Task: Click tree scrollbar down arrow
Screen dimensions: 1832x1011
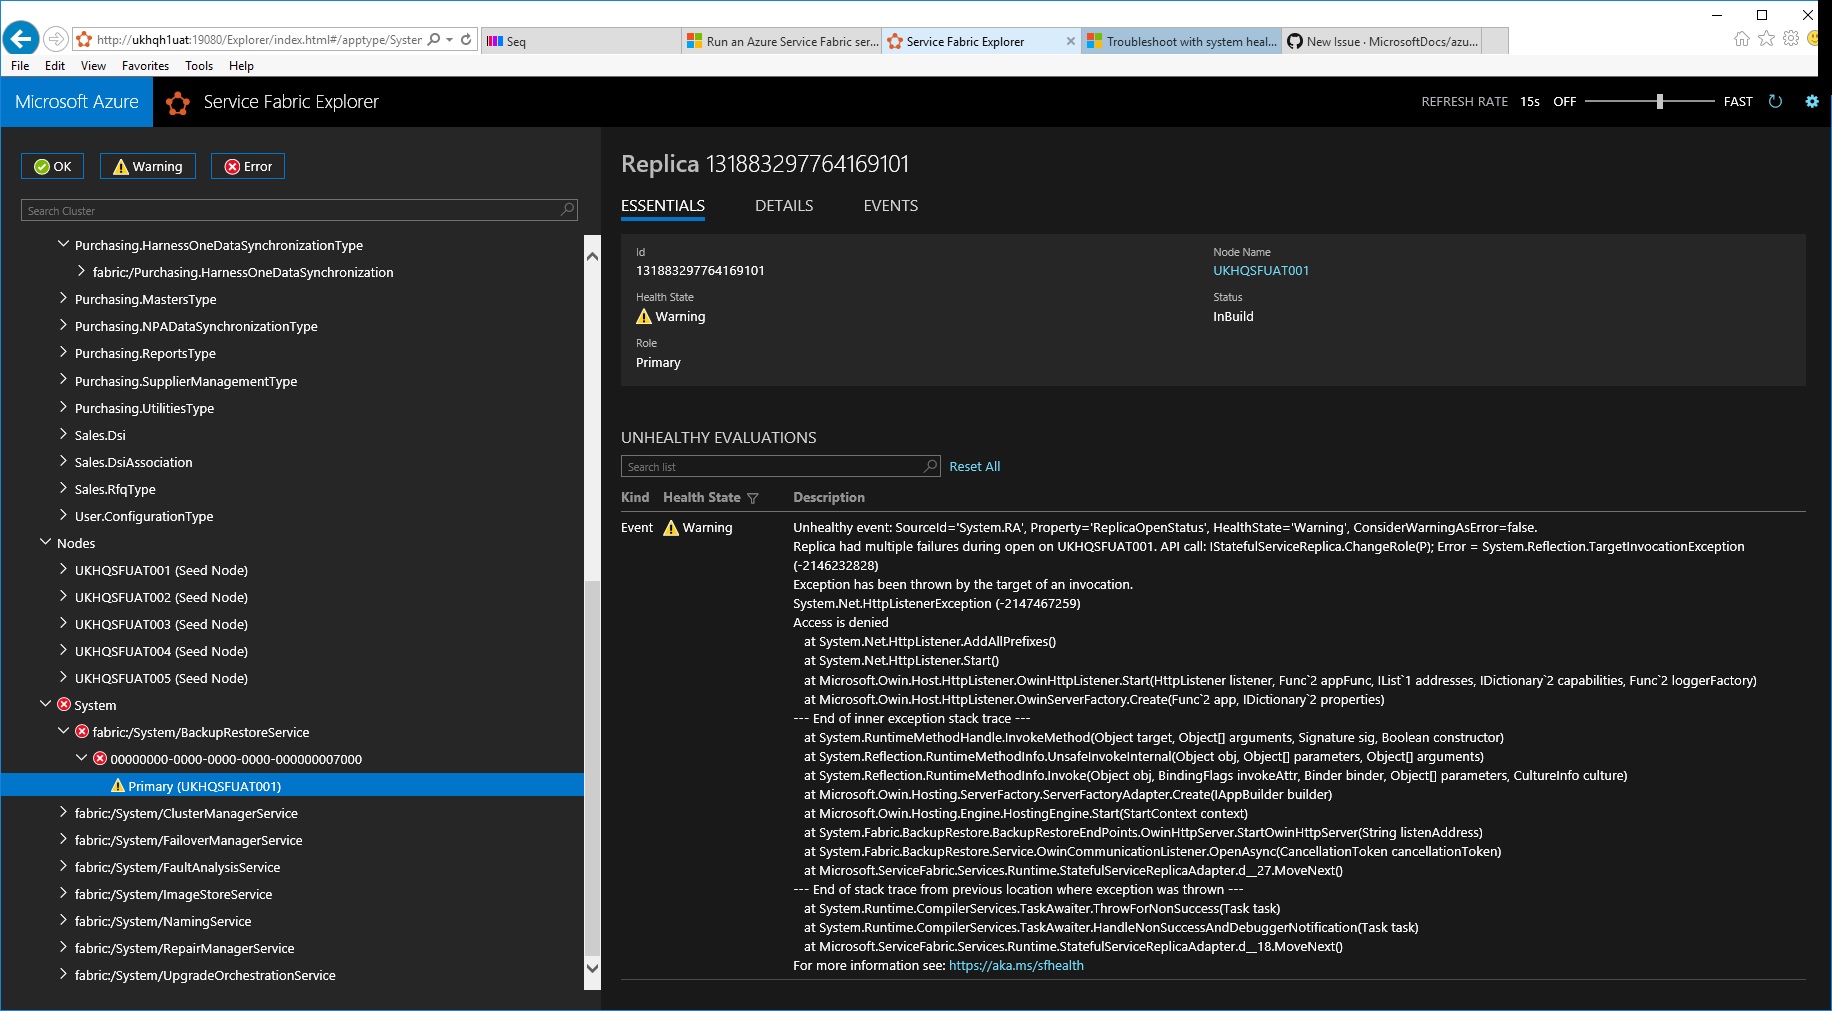Action: (592, 967)
